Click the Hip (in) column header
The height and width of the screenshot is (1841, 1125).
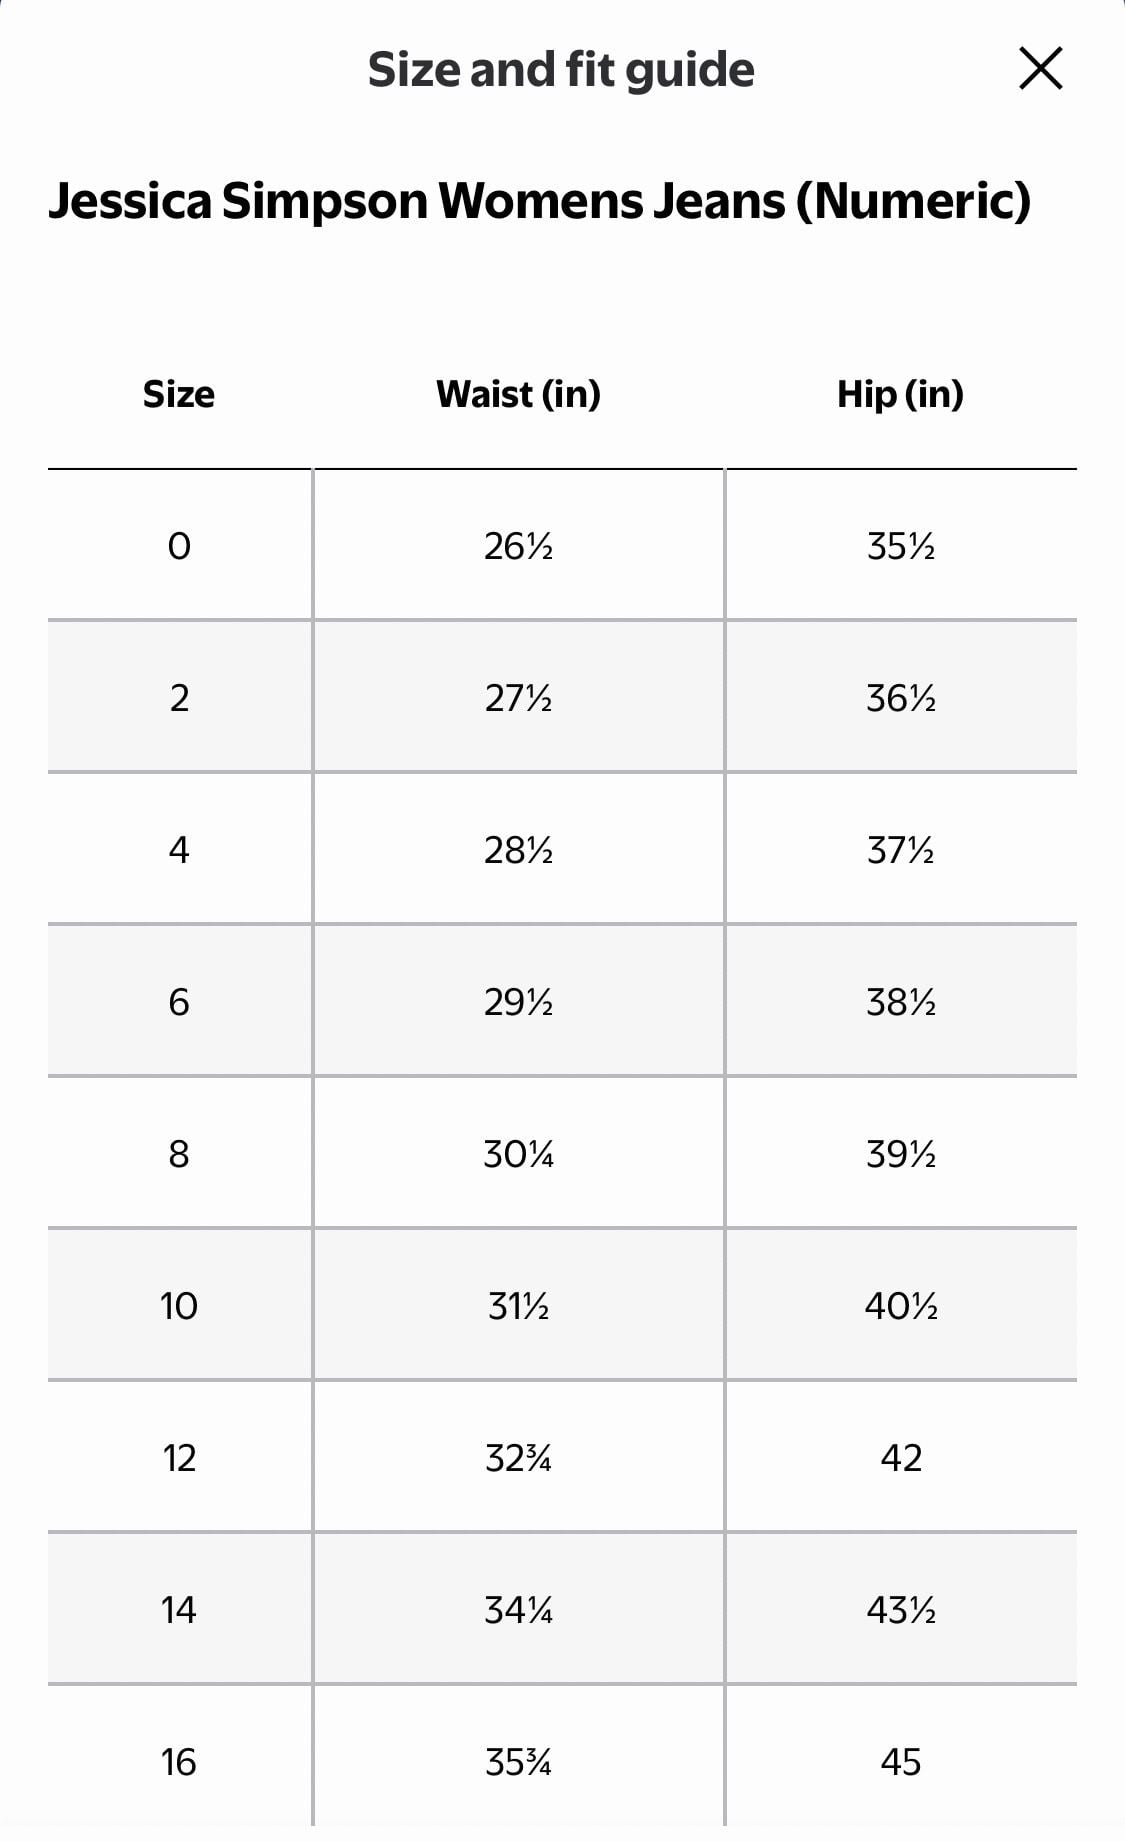[900, 394]
